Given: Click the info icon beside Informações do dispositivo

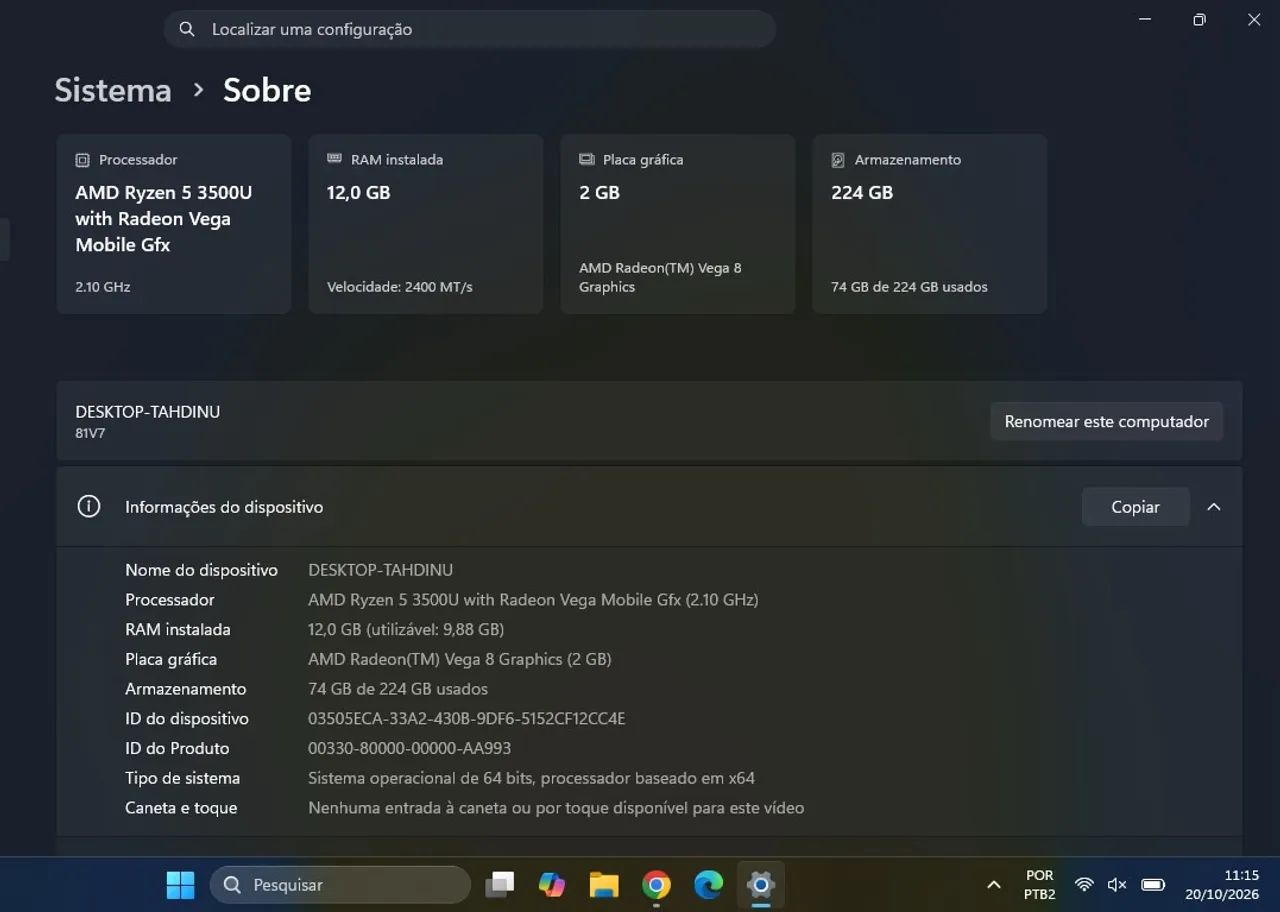Looking at the screenshot, I should click(89, 507).
